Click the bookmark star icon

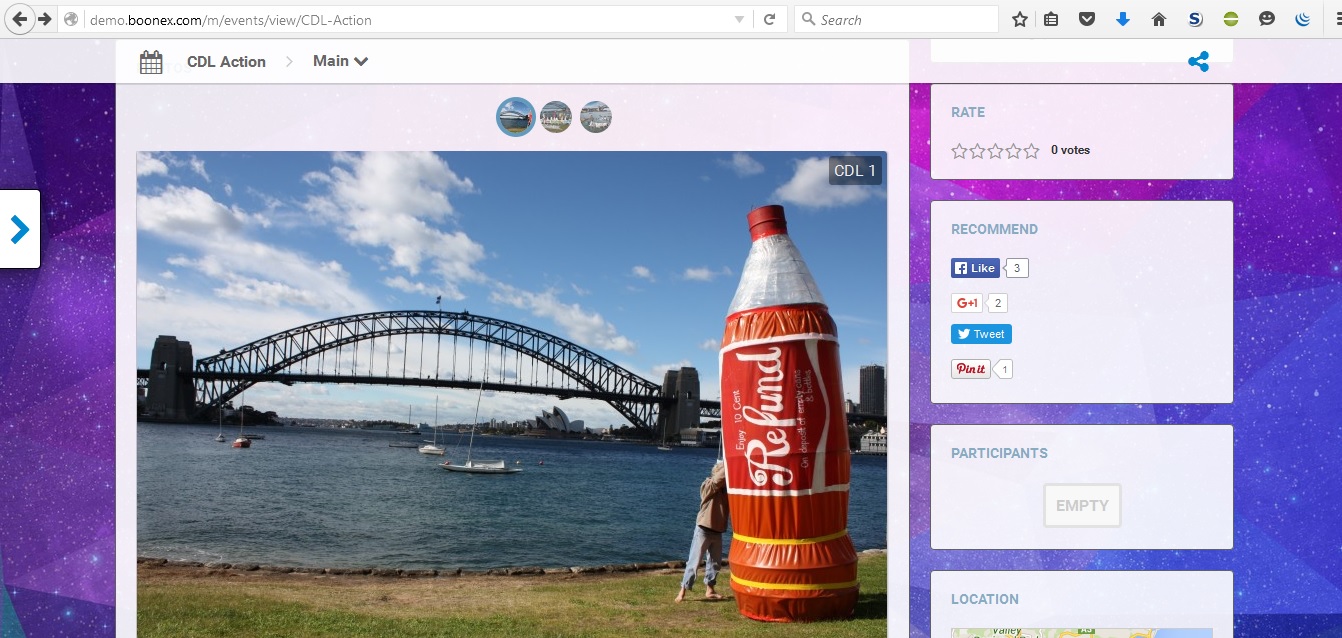[x=1019, y=19]
